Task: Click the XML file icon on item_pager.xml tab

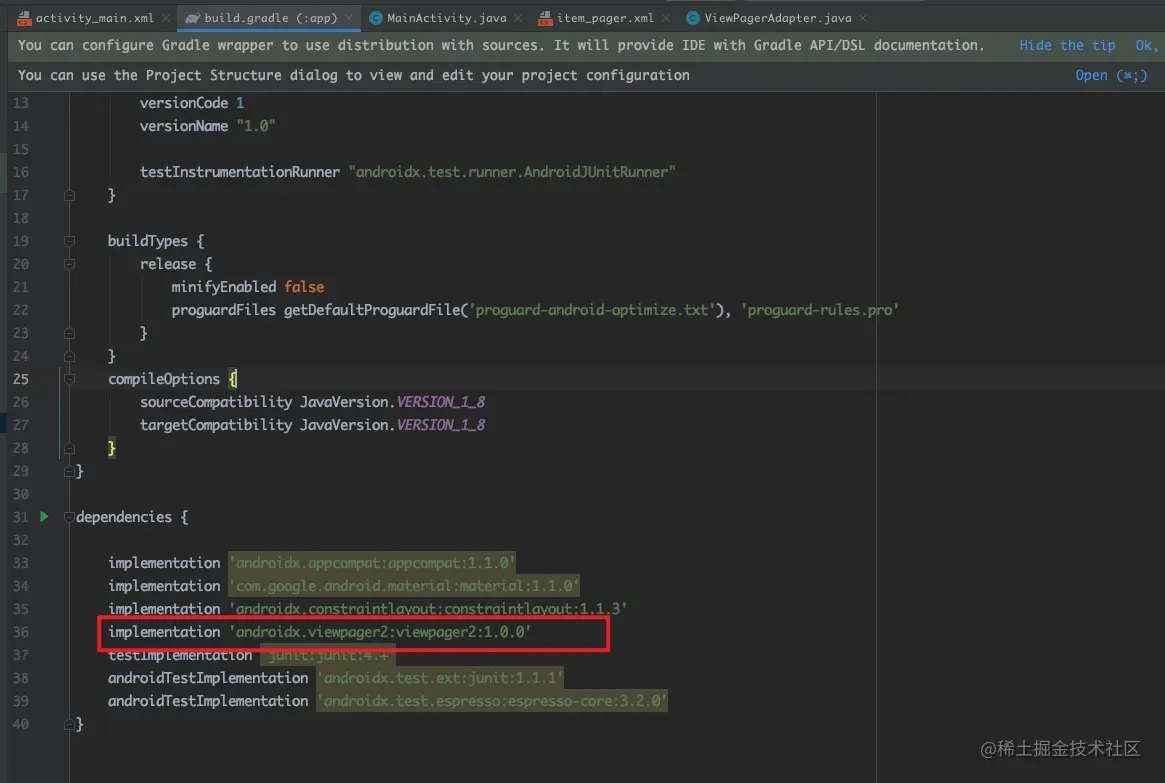Action: 545,18
